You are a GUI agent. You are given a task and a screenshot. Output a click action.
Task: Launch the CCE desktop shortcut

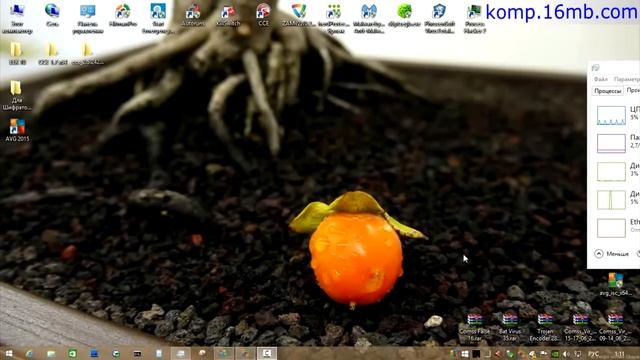pos(263,16)
